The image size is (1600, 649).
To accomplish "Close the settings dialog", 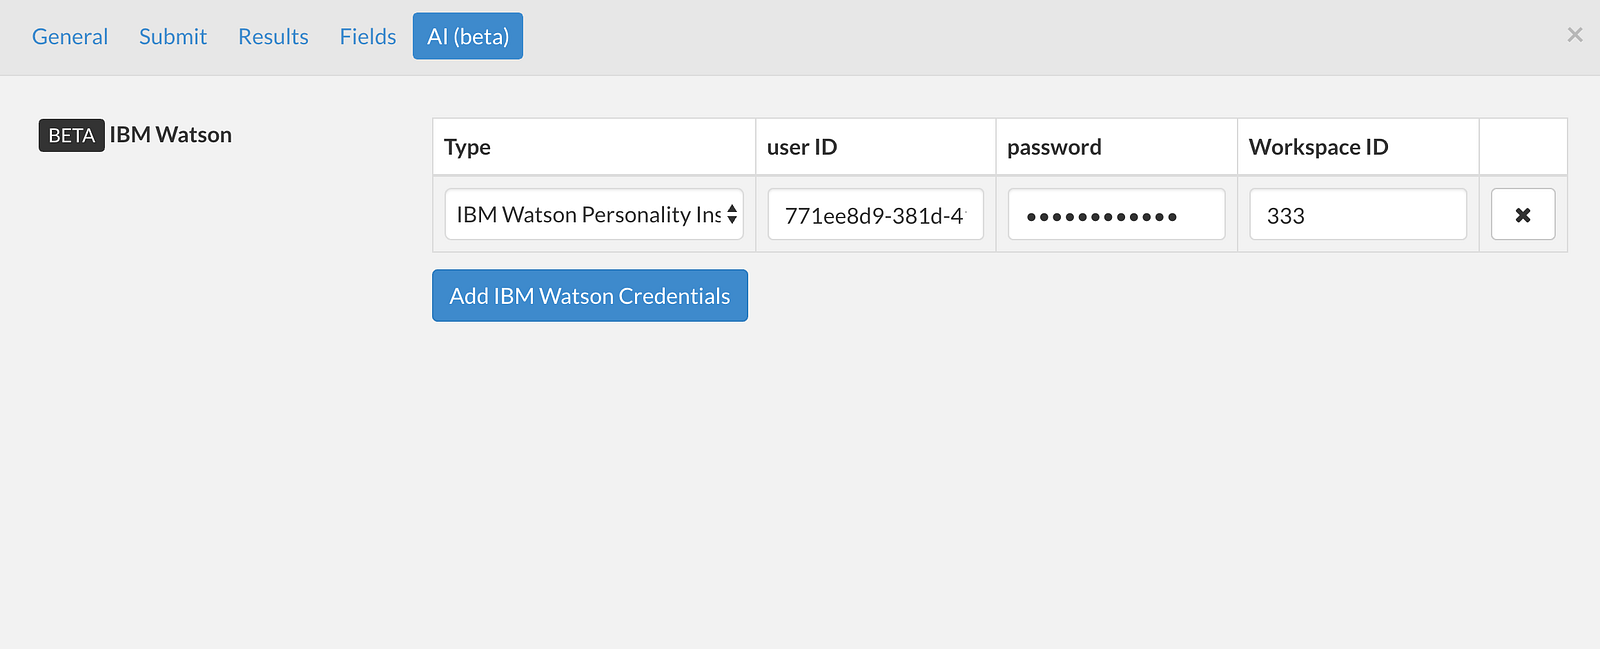I will pos(1574,35).
